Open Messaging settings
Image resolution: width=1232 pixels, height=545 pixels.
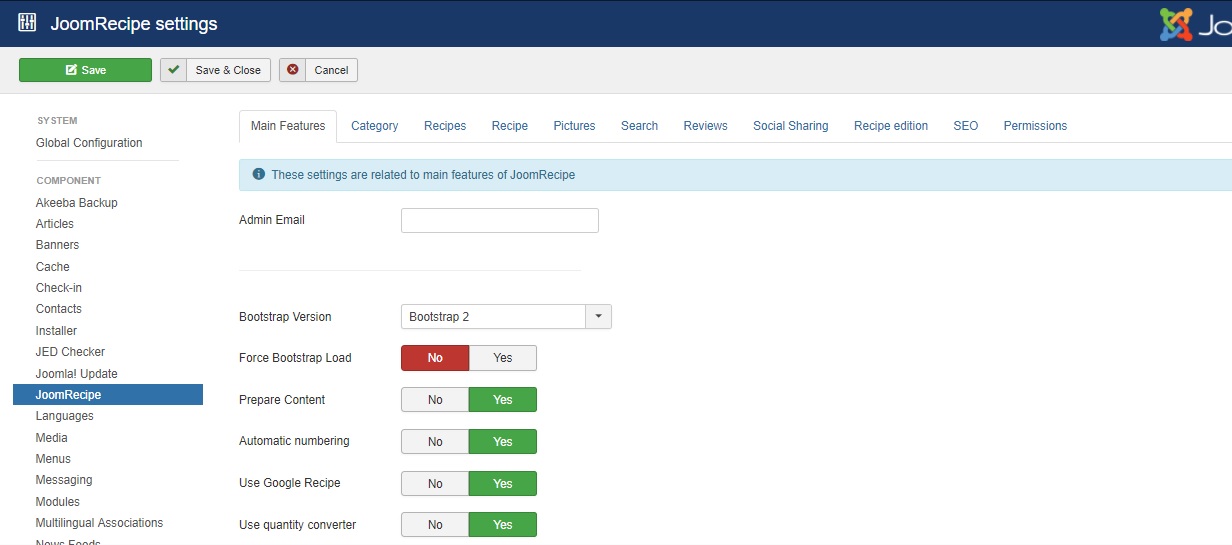click(x=64, y=480)
